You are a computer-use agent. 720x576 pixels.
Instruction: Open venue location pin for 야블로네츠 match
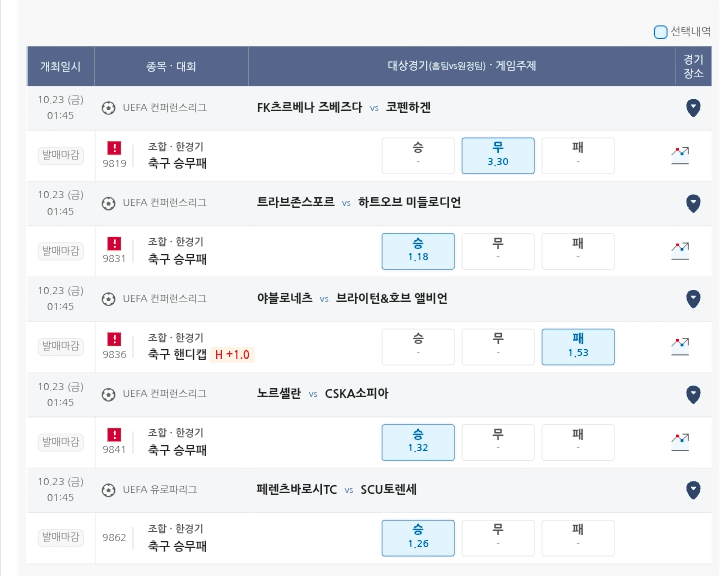pyautogui.click(x=693, y=299)
